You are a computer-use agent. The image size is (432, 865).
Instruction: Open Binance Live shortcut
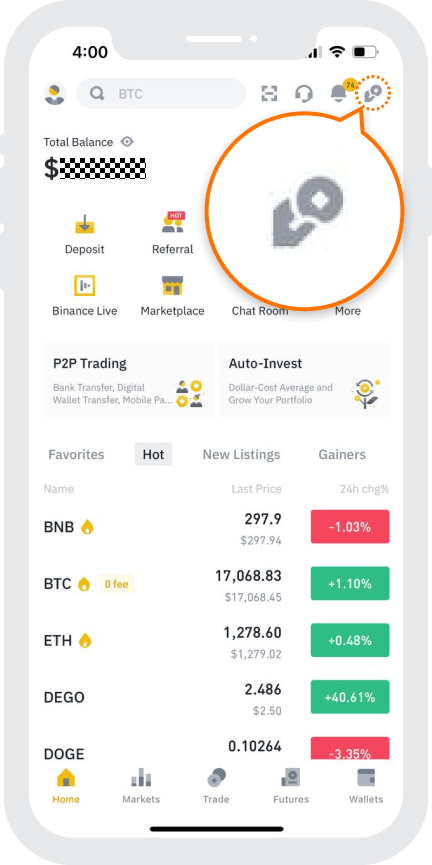84,296
